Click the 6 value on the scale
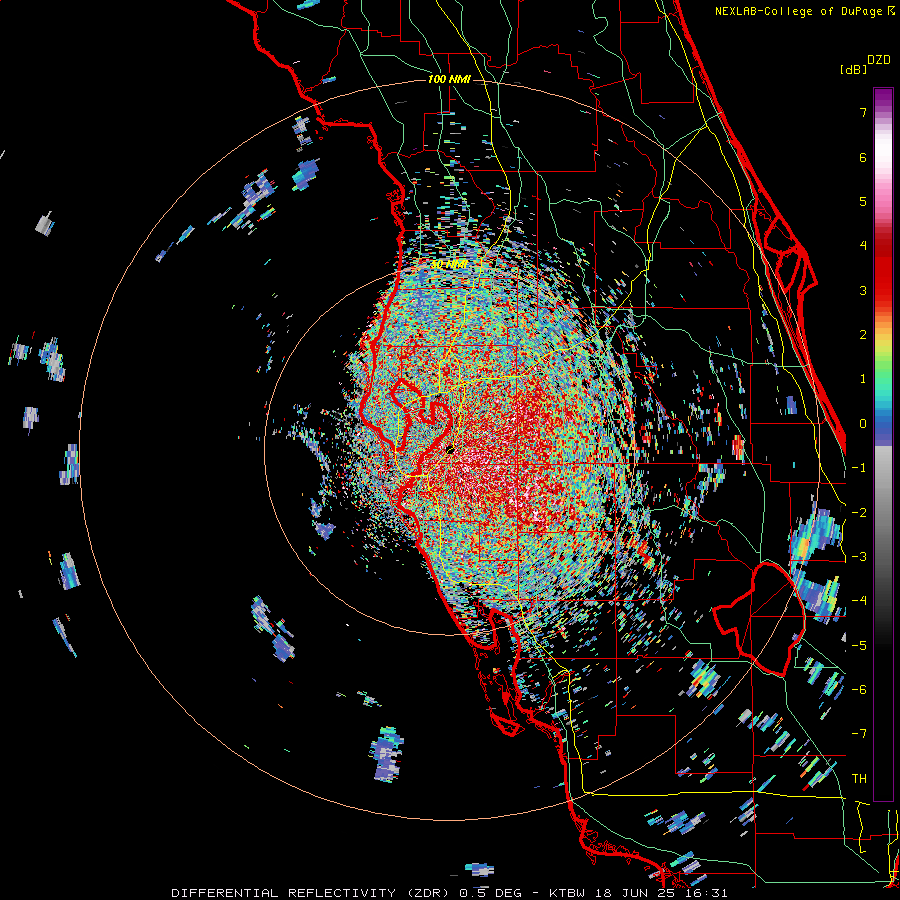Image resolution: width=900 pixels, height=900 pixels. click(863, 157)
